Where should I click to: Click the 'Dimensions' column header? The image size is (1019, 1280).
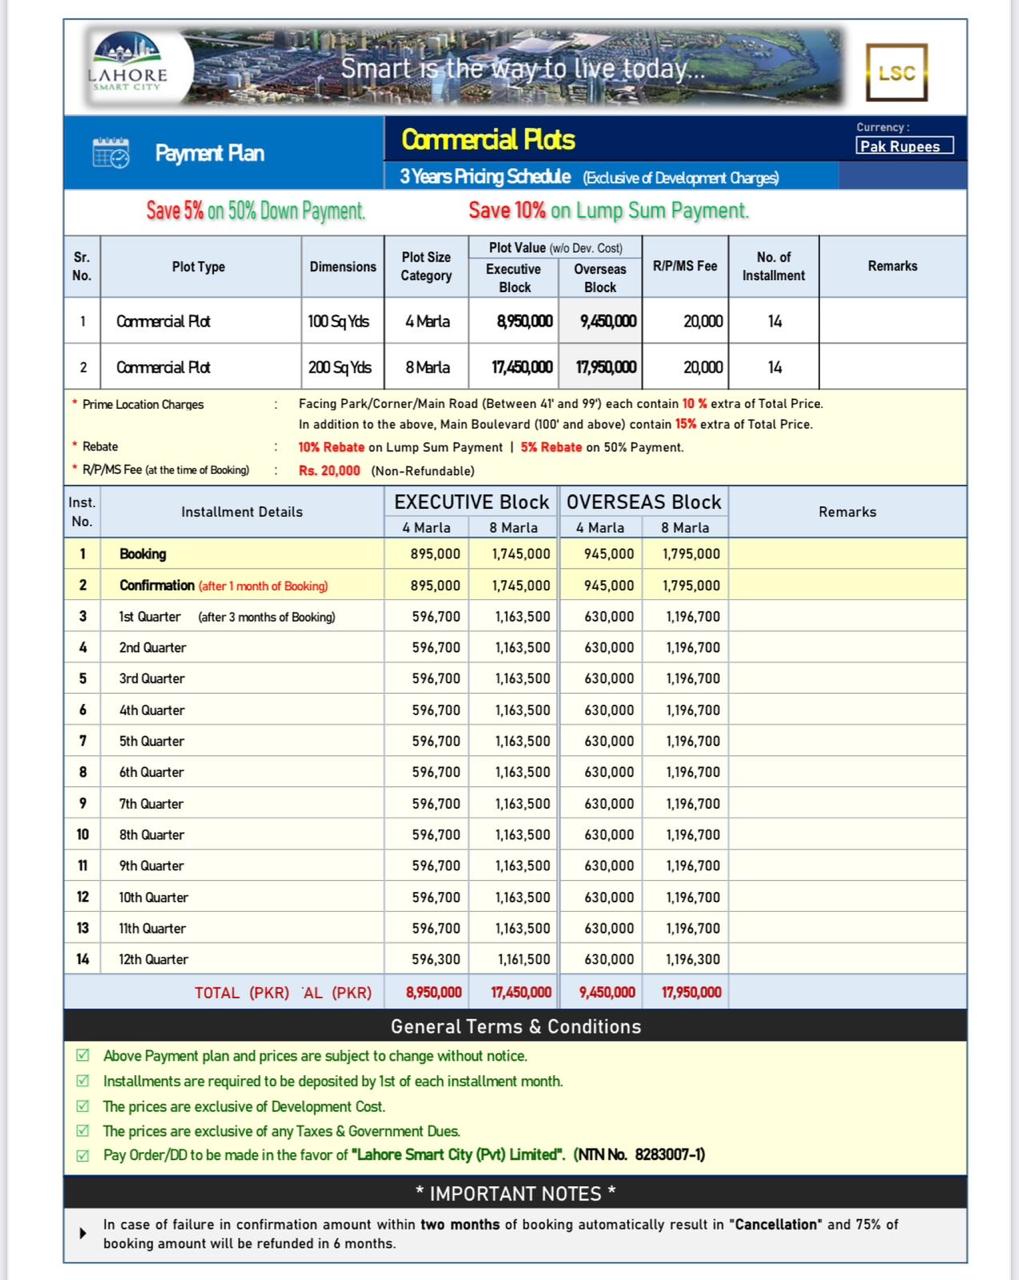[x=343, y=267]
